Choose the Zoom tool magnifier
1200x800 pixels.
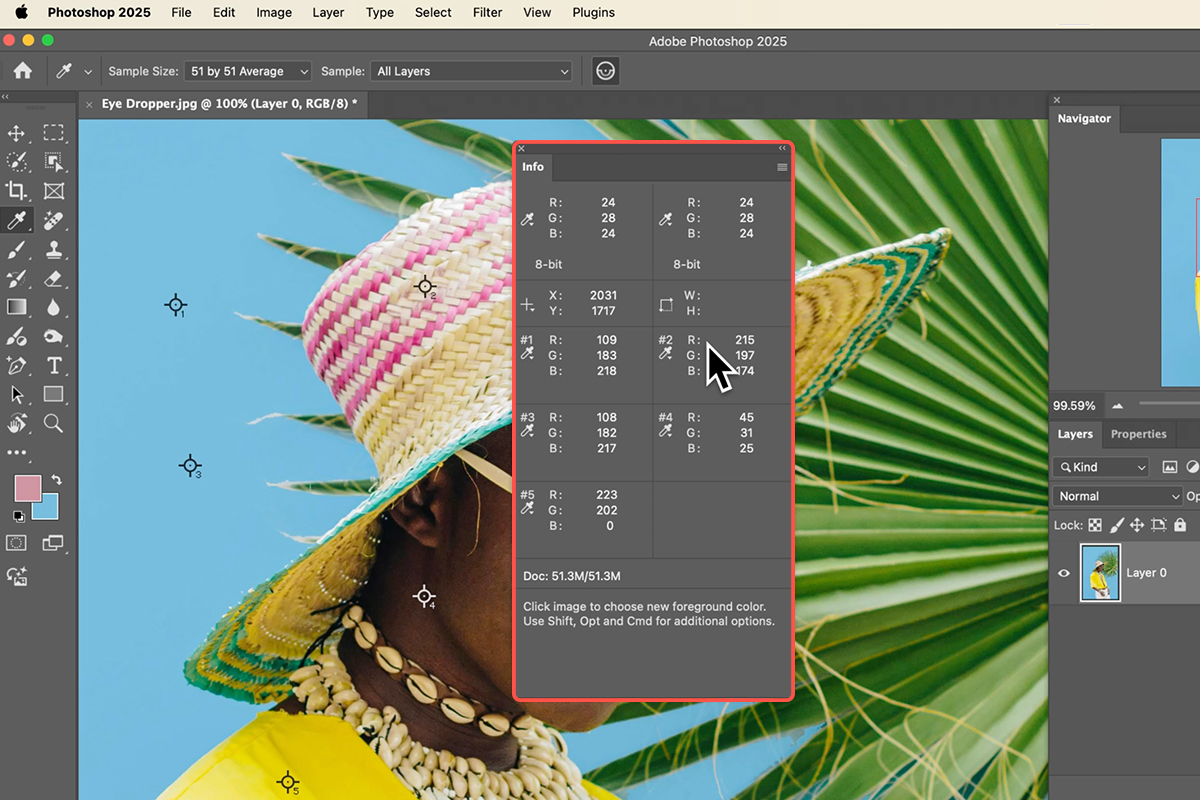click(54, 423)
